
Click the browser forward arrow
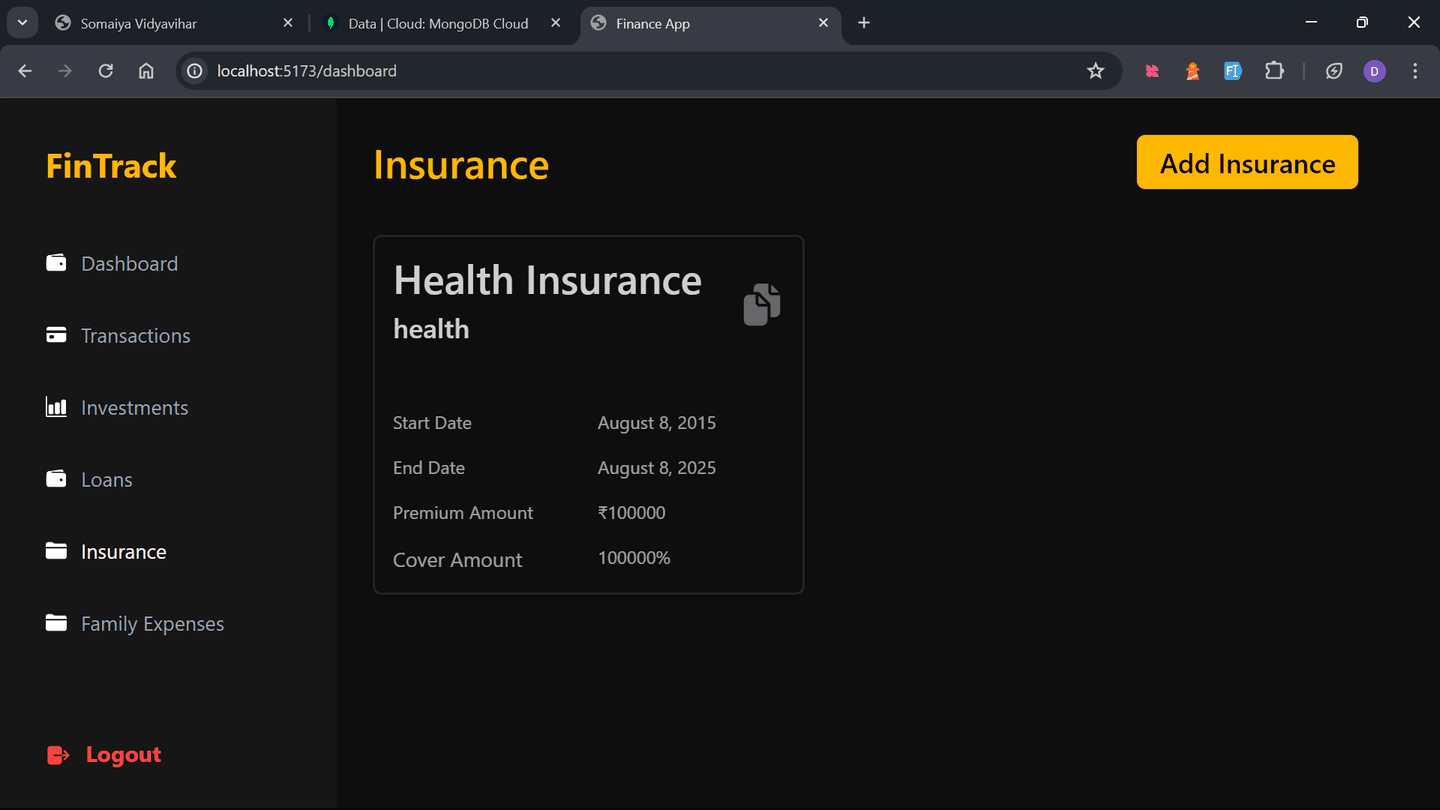(x=65, y=71)
